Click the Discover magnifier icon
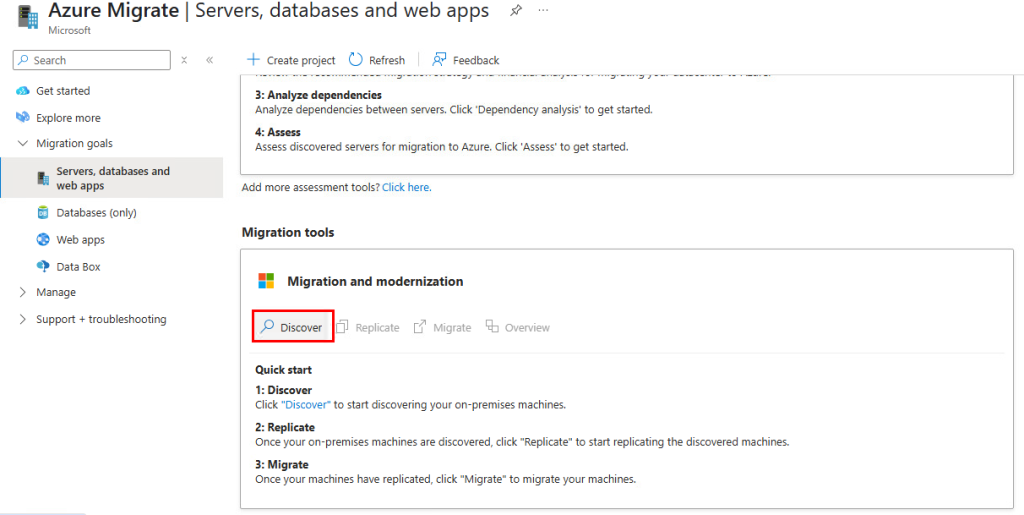This screenshot has width=1024, height=515. click(267, 327)
